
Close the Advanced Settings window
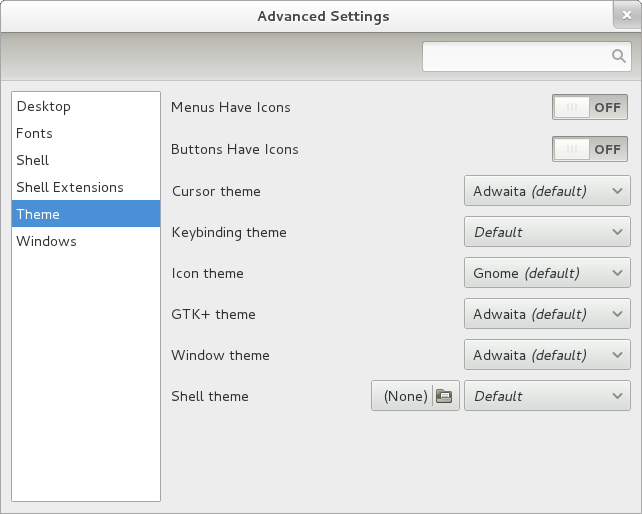click(626, 15)
